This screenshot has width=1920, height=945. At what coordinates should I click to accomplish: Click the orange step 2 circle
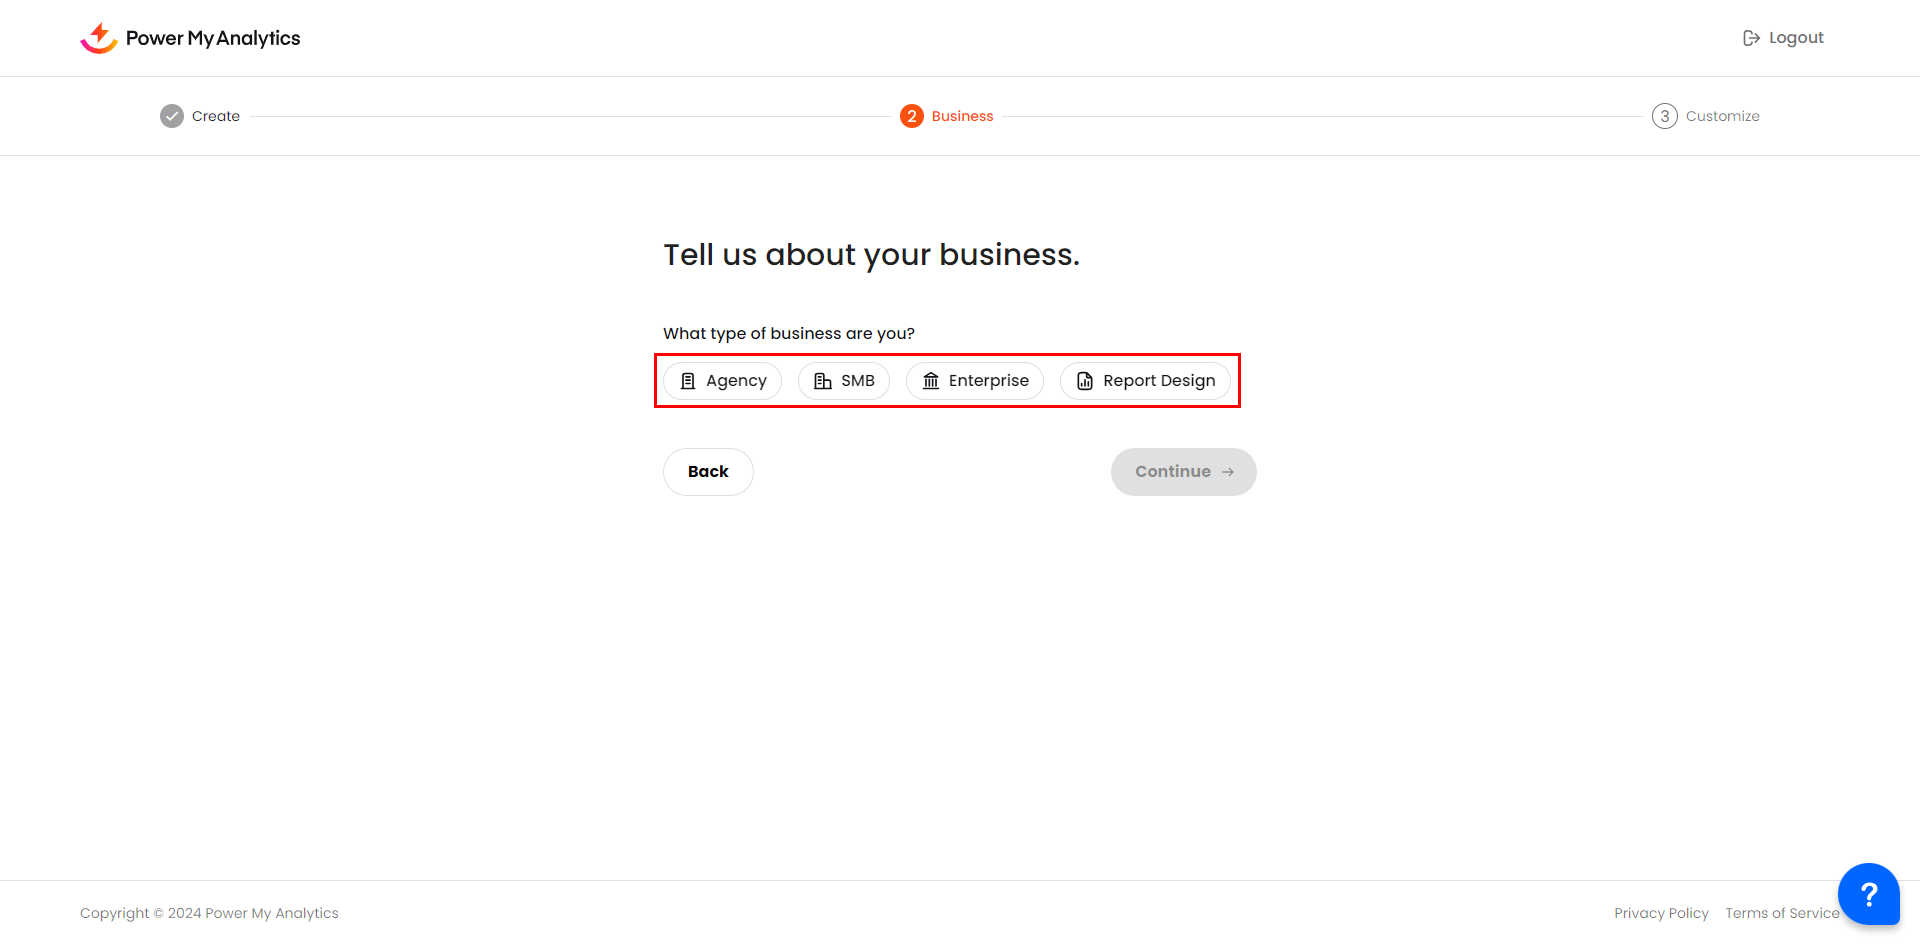point(911,116)
